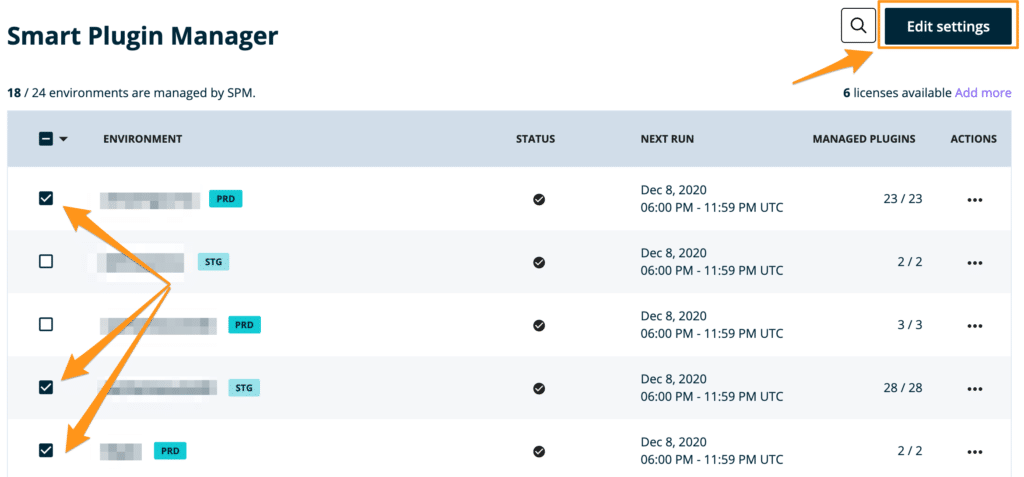Image resolution: width=1024 pixels, height=477 pixels.
Task: Open actions menu for 23 / 23 plugins row
Action: (x=975, y=200)
